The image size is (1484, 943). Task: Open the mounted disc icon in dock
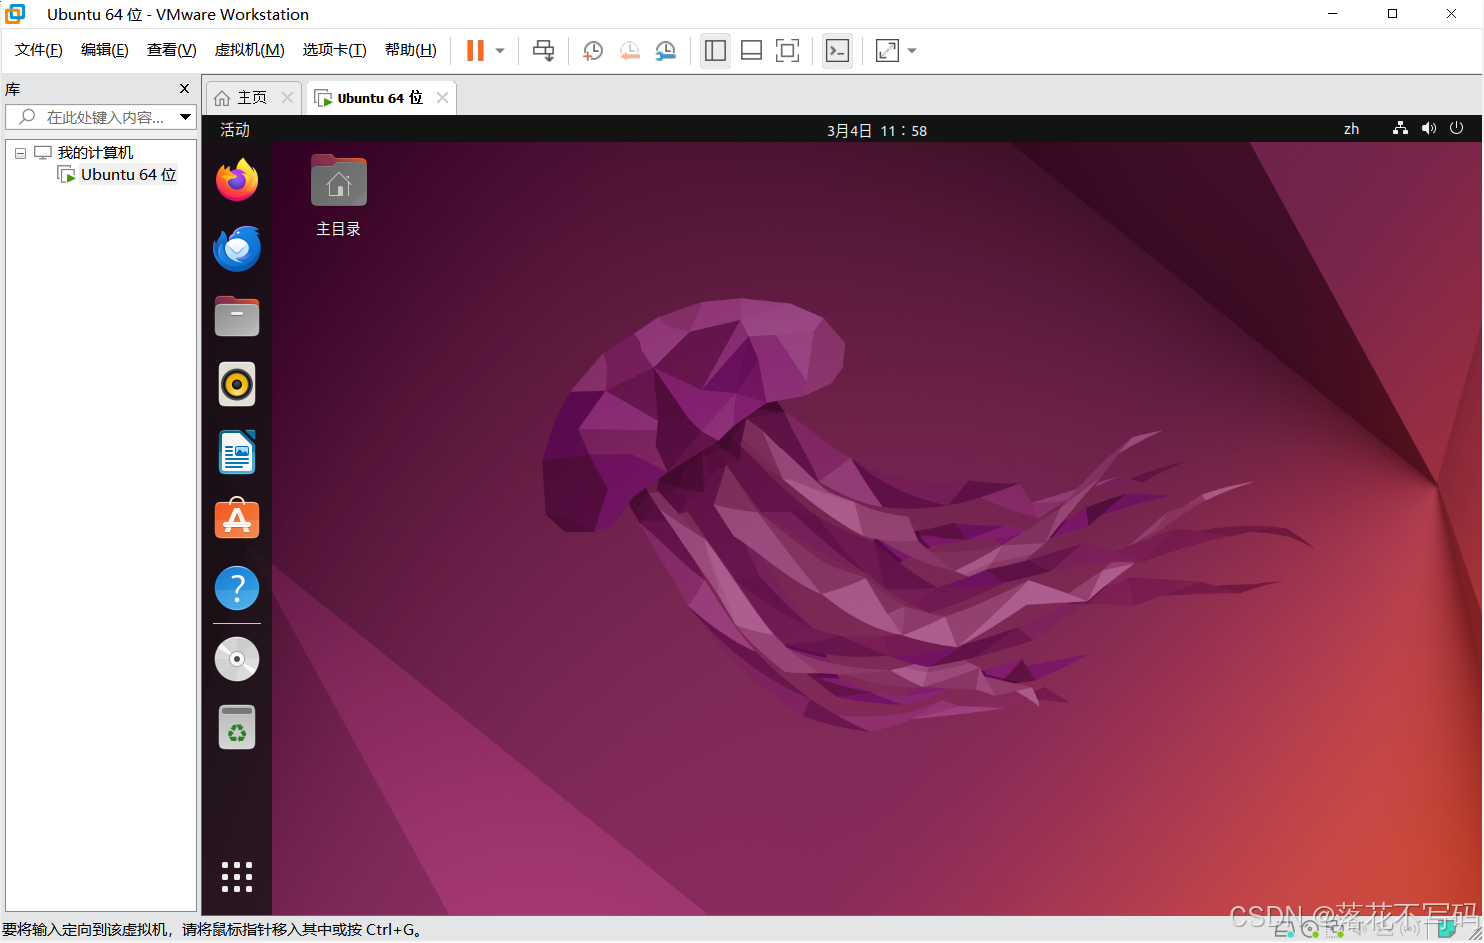pyautogui.click(x=237, y=659)
